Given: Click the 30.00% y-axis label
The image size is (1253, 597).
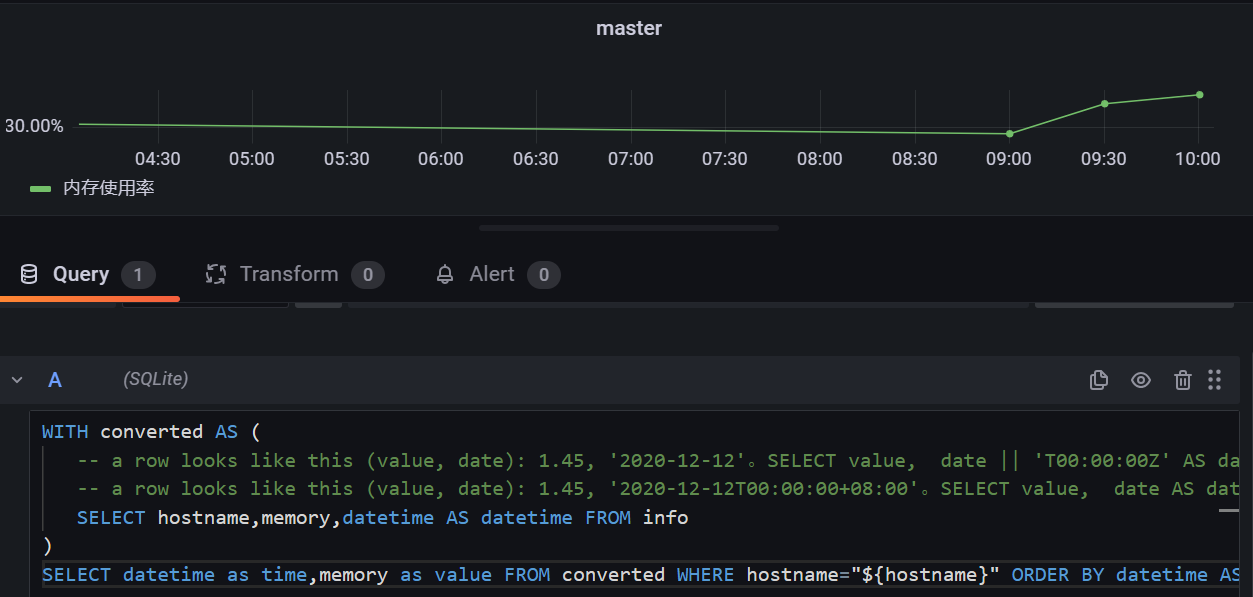Looking at the screenshot, I should pos(34,126).
